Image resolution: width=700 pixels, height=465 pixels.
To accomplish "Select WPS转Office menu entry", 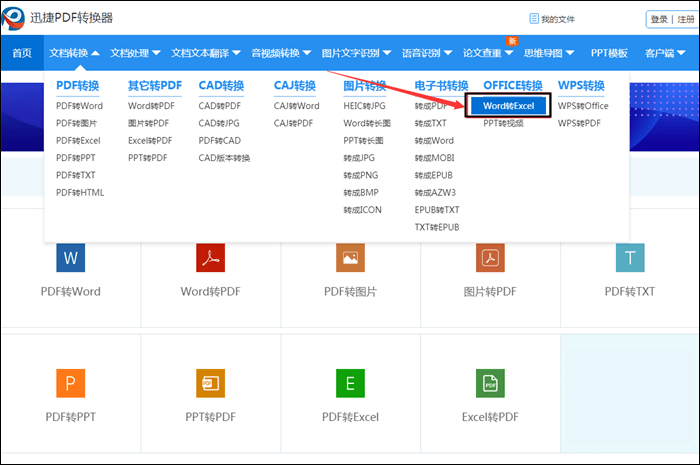I will (x=583, y=106).
